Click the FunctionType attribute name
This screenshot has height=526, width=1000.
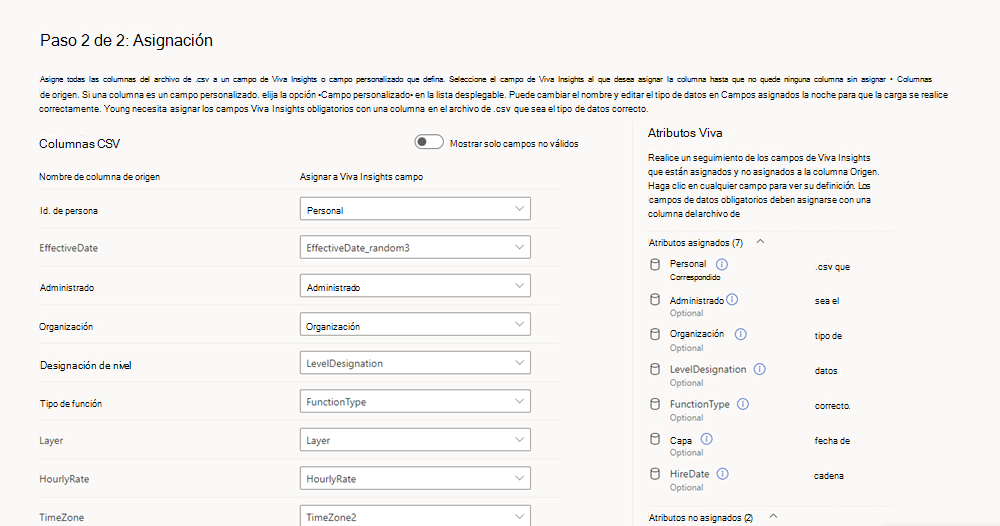(x=700, y=404)
